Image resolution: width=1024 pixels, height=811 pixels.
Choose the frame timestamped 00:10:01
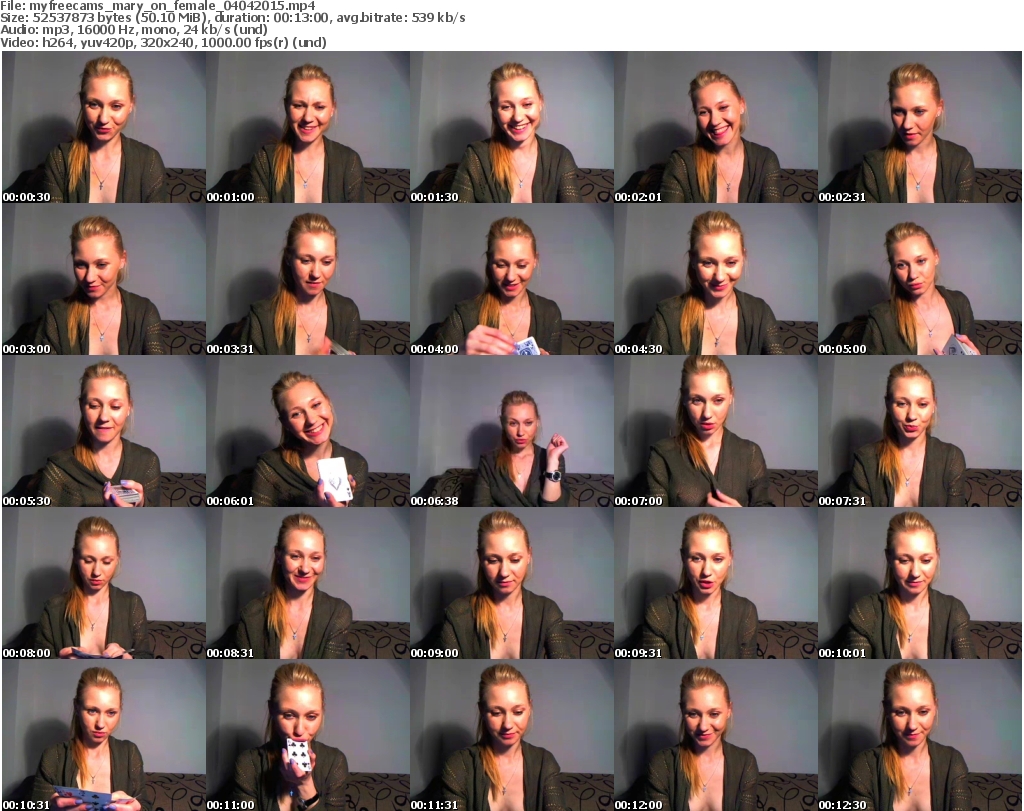coord(920,583)
